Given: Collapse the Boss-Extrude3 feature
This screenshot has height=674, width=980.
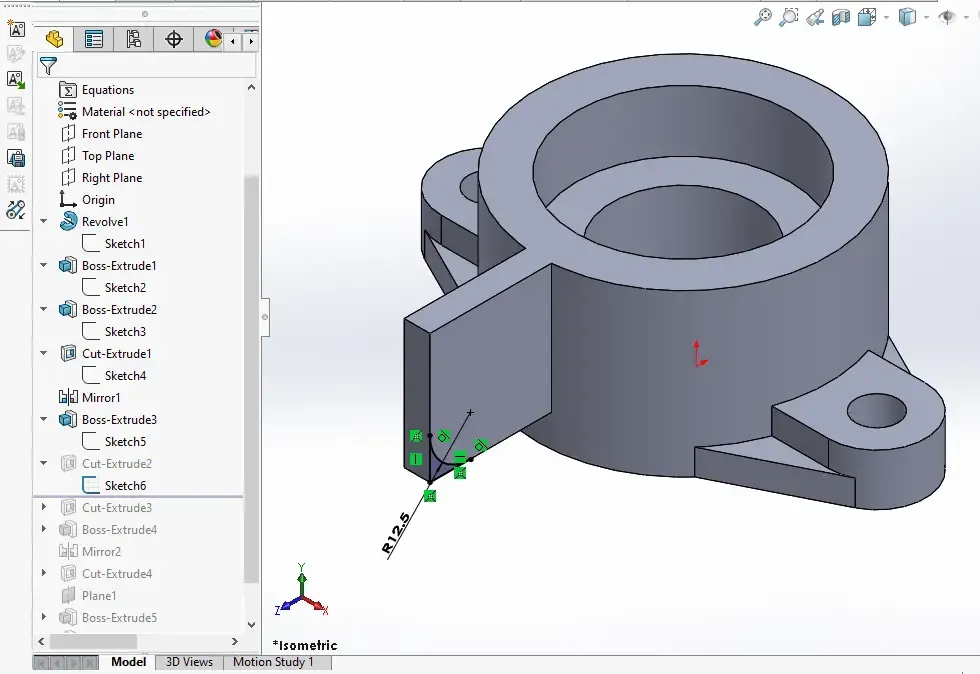Looking at the screenshot, I should pyautogui.click(x=44, y=419).
